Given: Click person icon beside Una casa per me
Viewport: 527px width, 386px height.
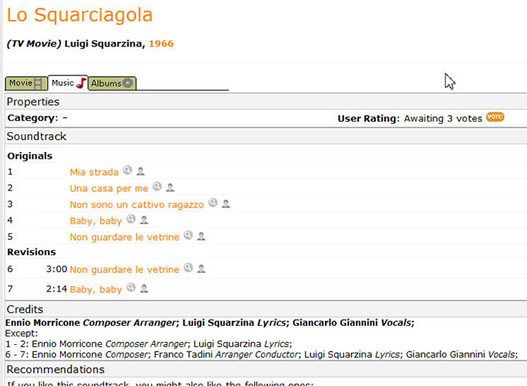Looking at the screenshot, I should (170, 188).
